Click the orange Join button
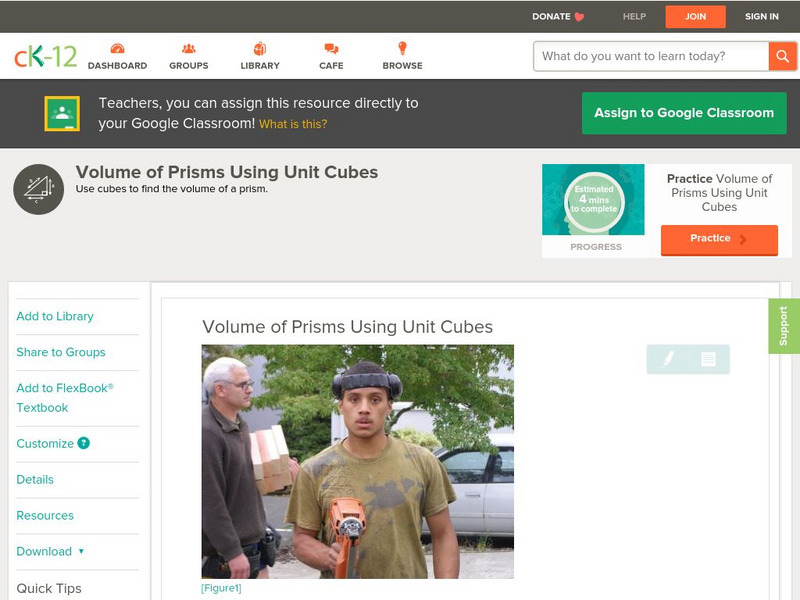This screenshot has height=600, width=800. pos(695,16)
